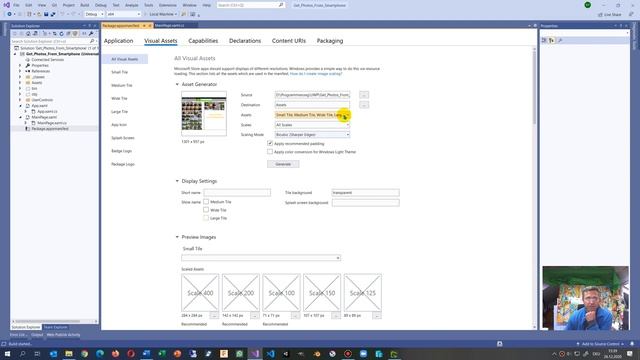Click the Live Share icon
Image resolution: width=640 pixels, height=360 pixels.
click(600, 15)
